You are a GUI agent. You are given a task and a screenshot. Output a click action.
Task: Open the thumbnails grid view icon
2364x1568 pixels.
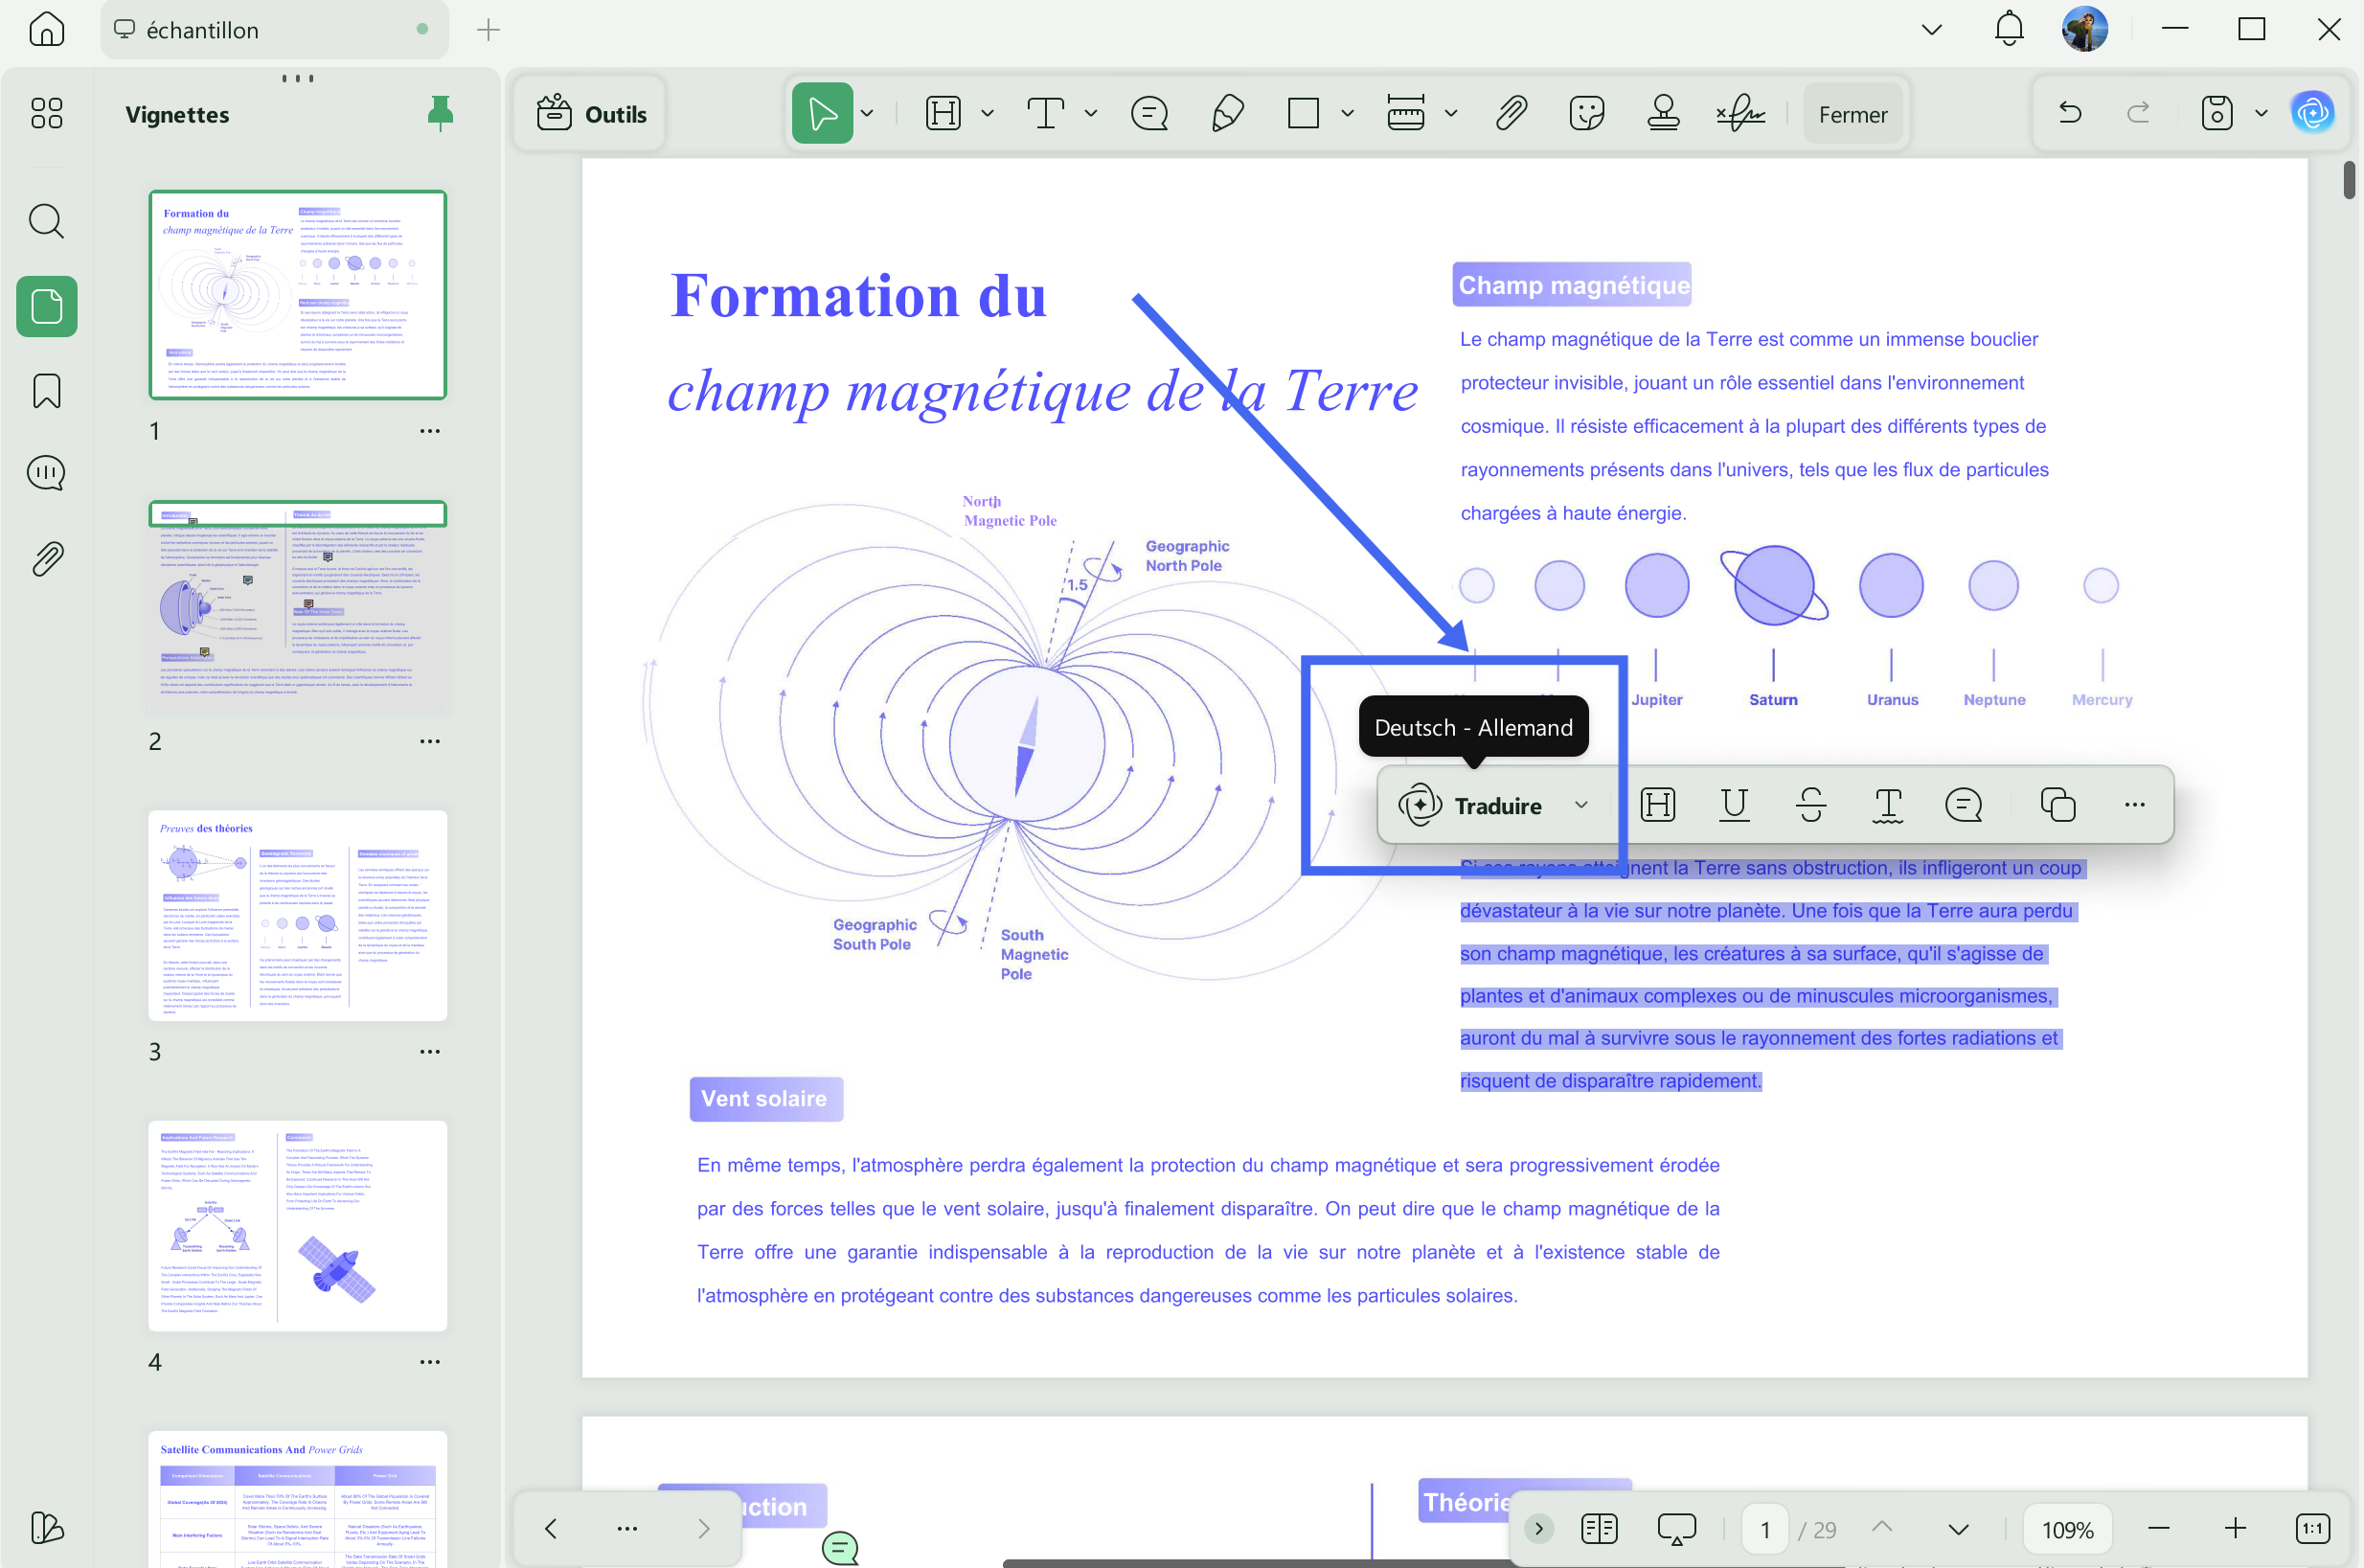click(x=46, y=113)
